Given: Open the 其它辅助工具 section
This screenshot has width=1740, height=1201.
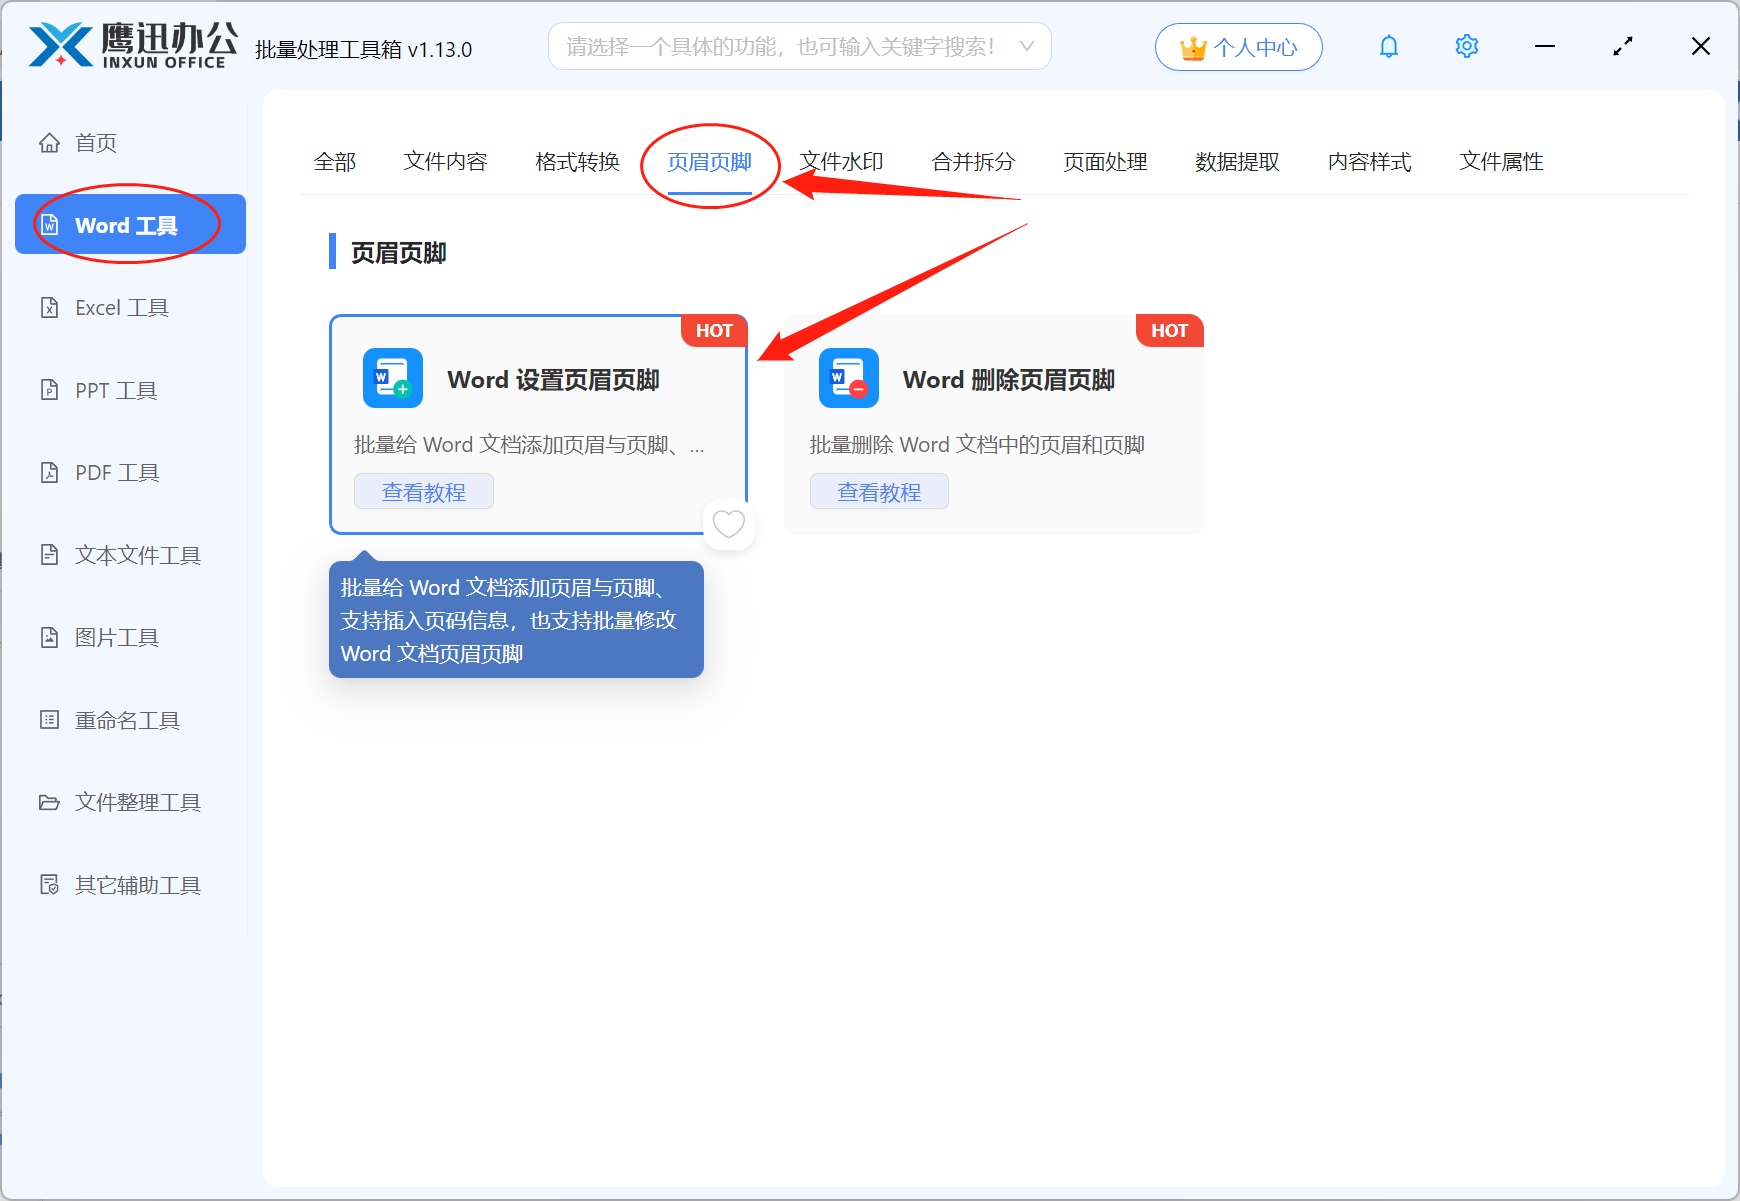Looking at the screenshot, I should point(136,884).
